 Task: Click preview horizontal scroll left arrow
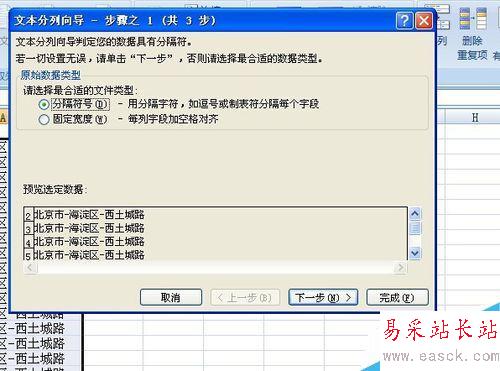(30, 267)
